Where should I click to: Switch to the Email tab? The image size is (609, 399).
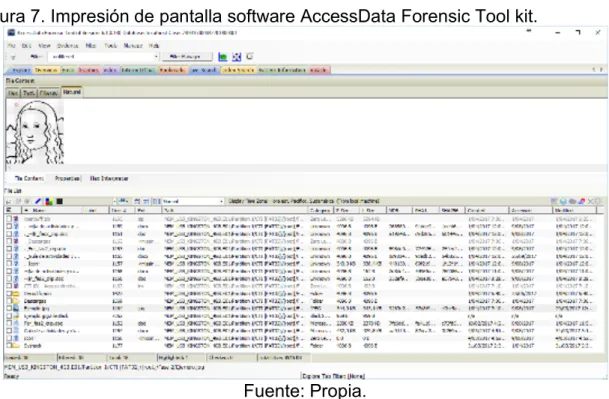[68, 70]
